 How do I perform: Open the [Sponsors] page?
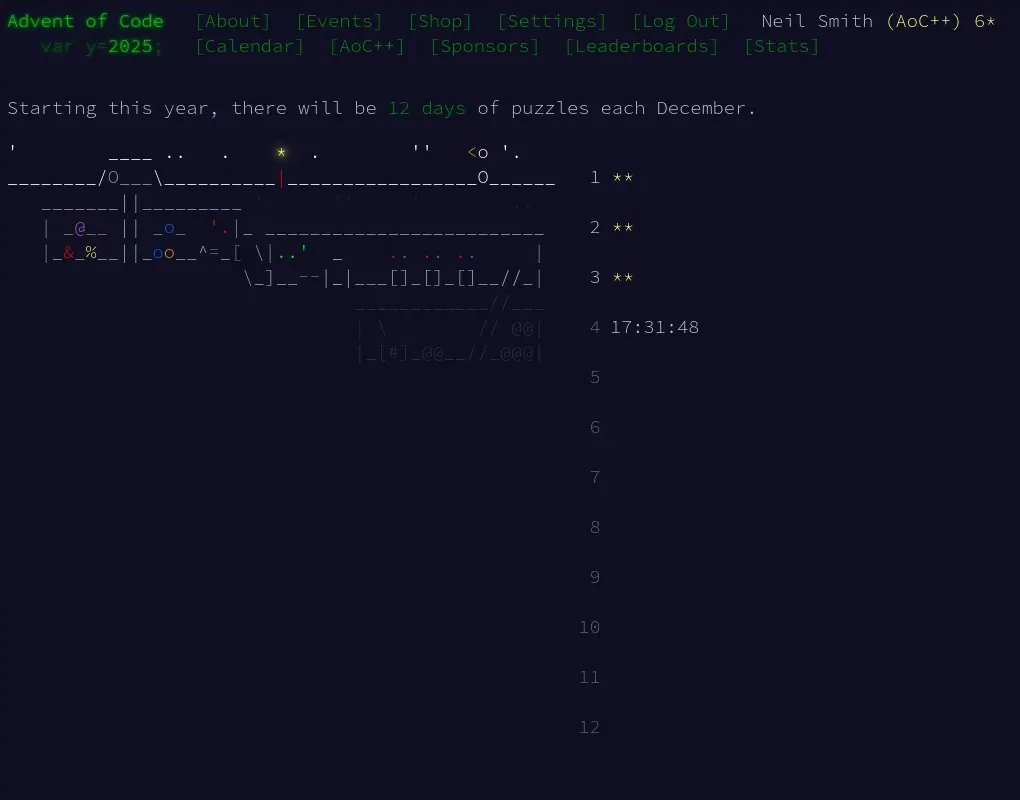click(484, 46)
